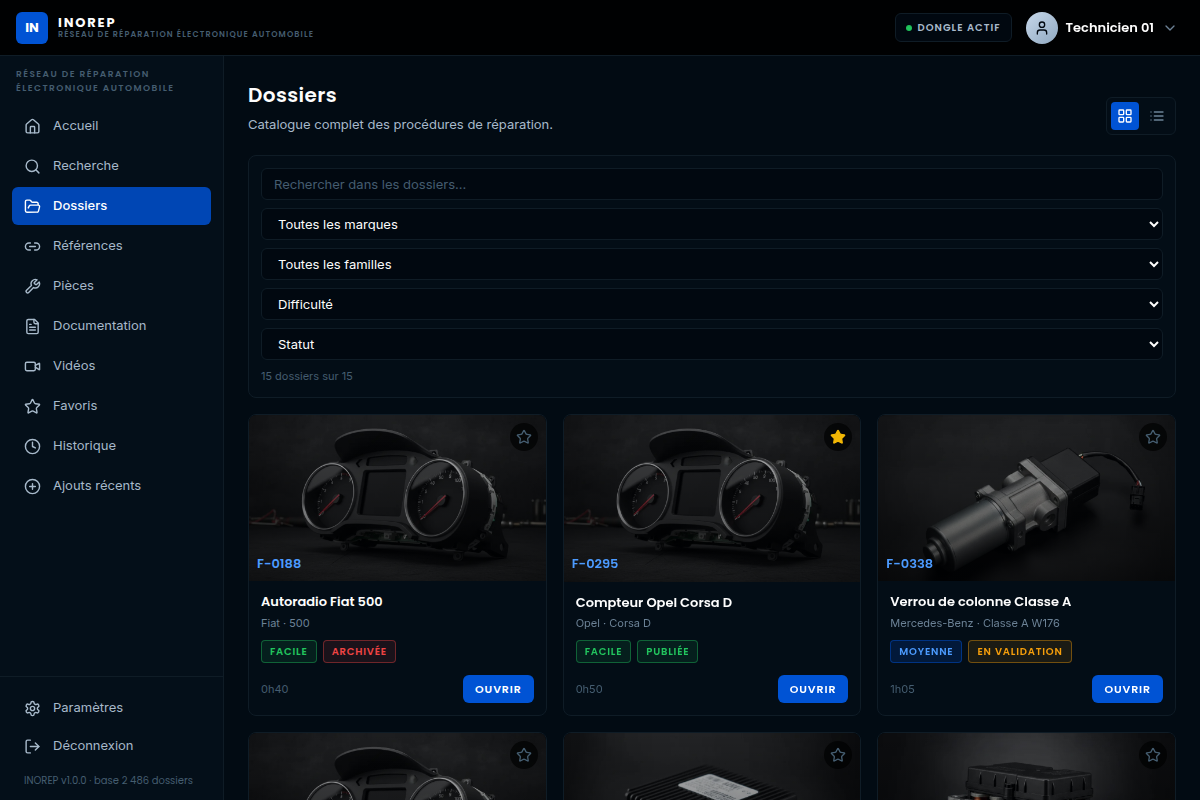Toggle star on second-row right card

[1153, 755]
